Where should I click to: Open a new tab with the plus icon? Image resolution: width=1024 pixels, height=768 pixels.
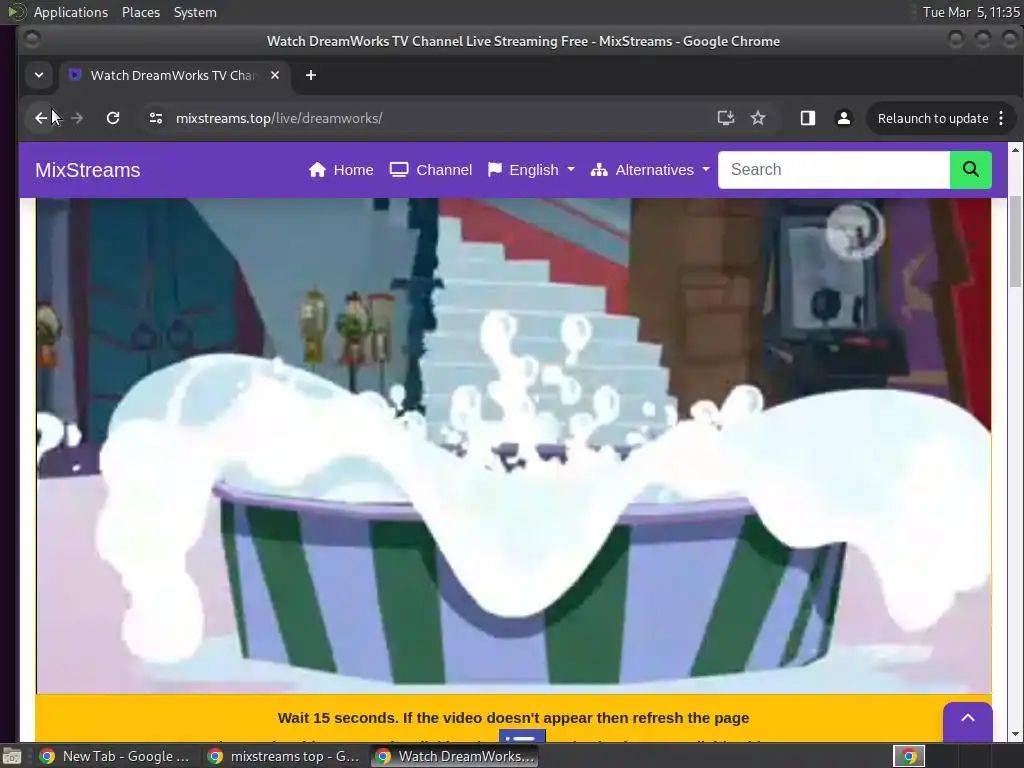(311, 75)
